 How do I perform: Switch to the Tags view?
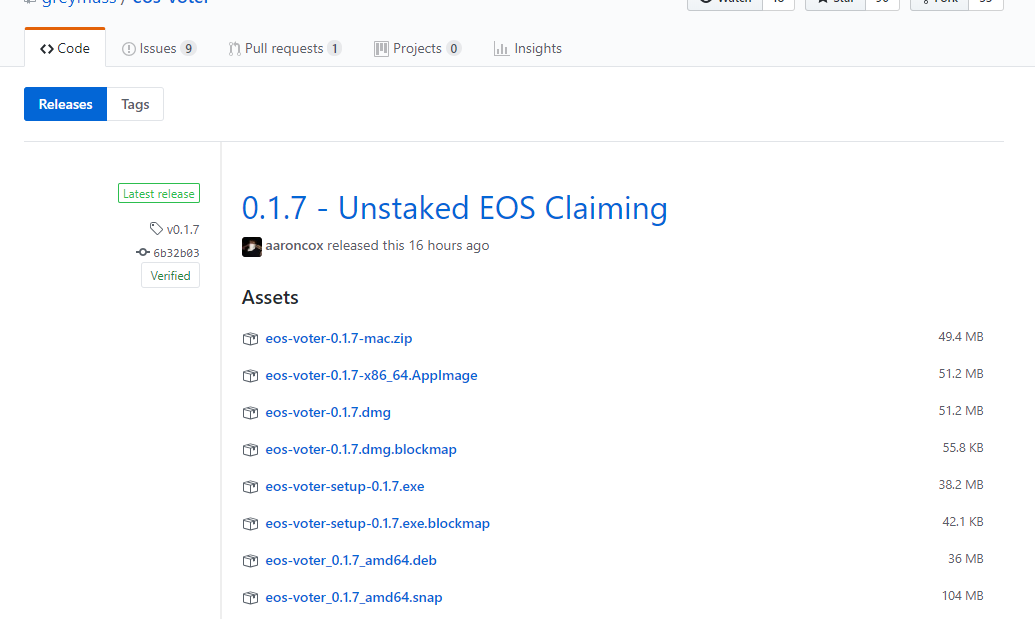tap(135, 104)
